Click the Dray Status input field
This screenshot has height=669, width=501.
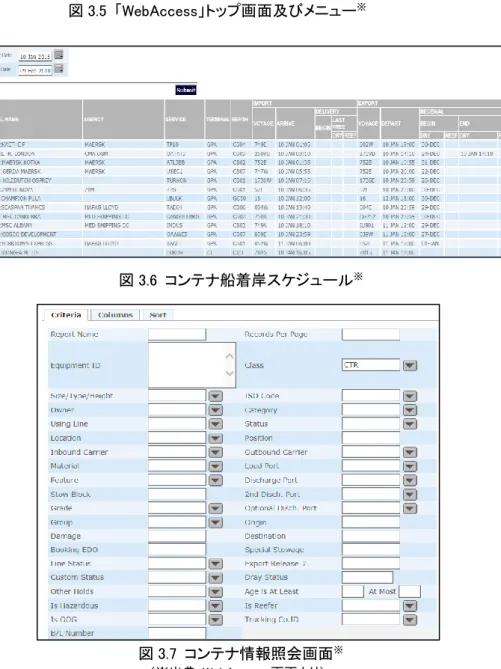[x=367, y=578]
